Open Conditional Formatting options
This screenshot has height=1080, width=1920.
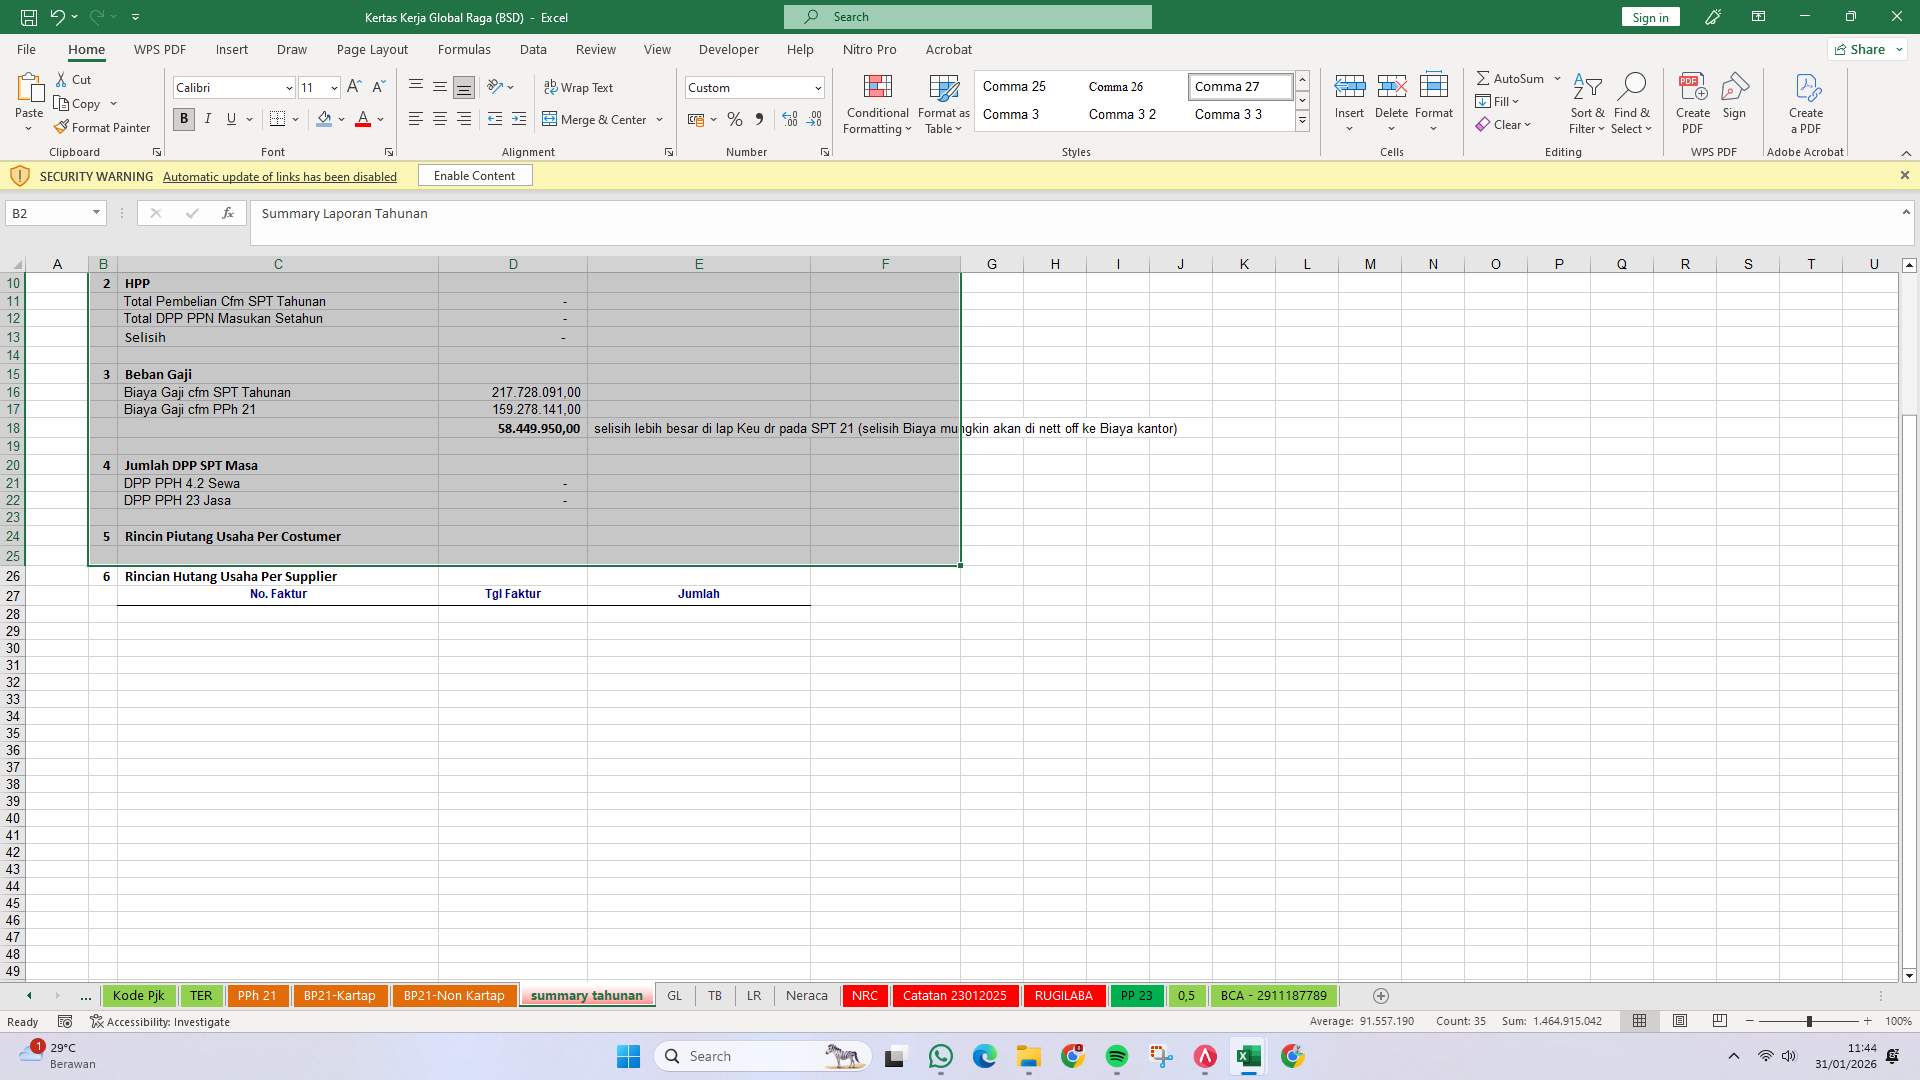click(877, 104)
